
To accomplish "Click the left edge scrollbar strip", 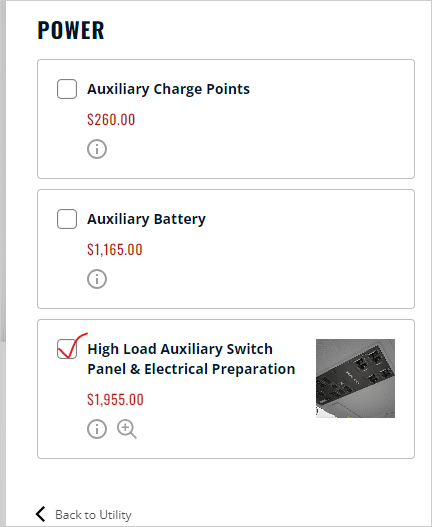I will (3, 171).
